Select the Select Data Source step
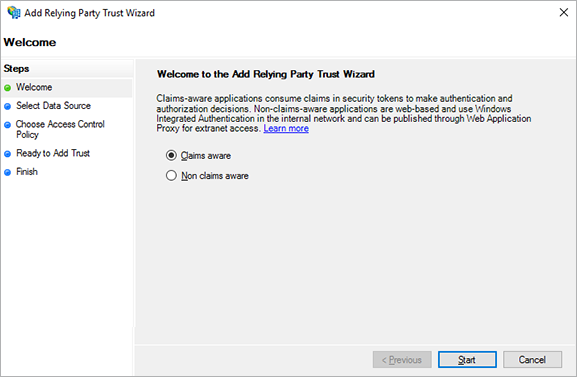The image size is (577, 377). [53, 106]
